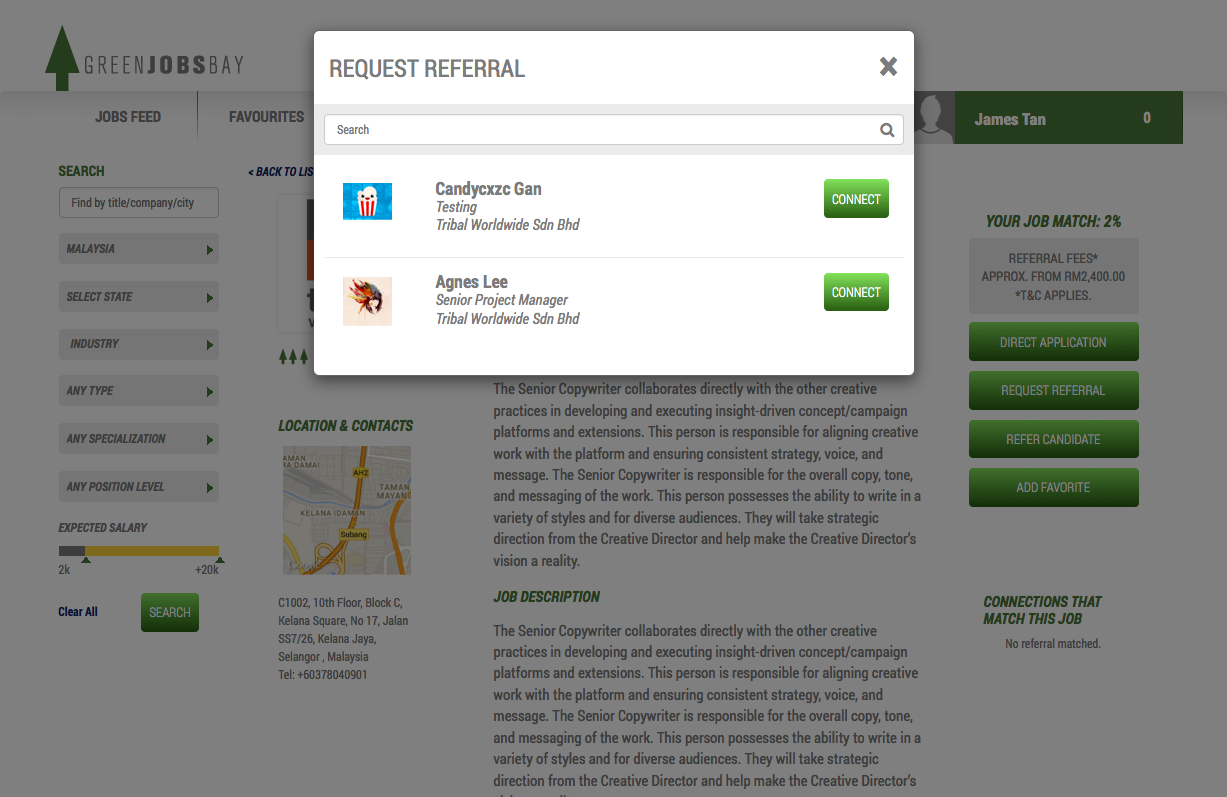This screenshot has height=797, width=1227.
Task: Click the search magnifier icon in dialog
Action: point(887,130)
